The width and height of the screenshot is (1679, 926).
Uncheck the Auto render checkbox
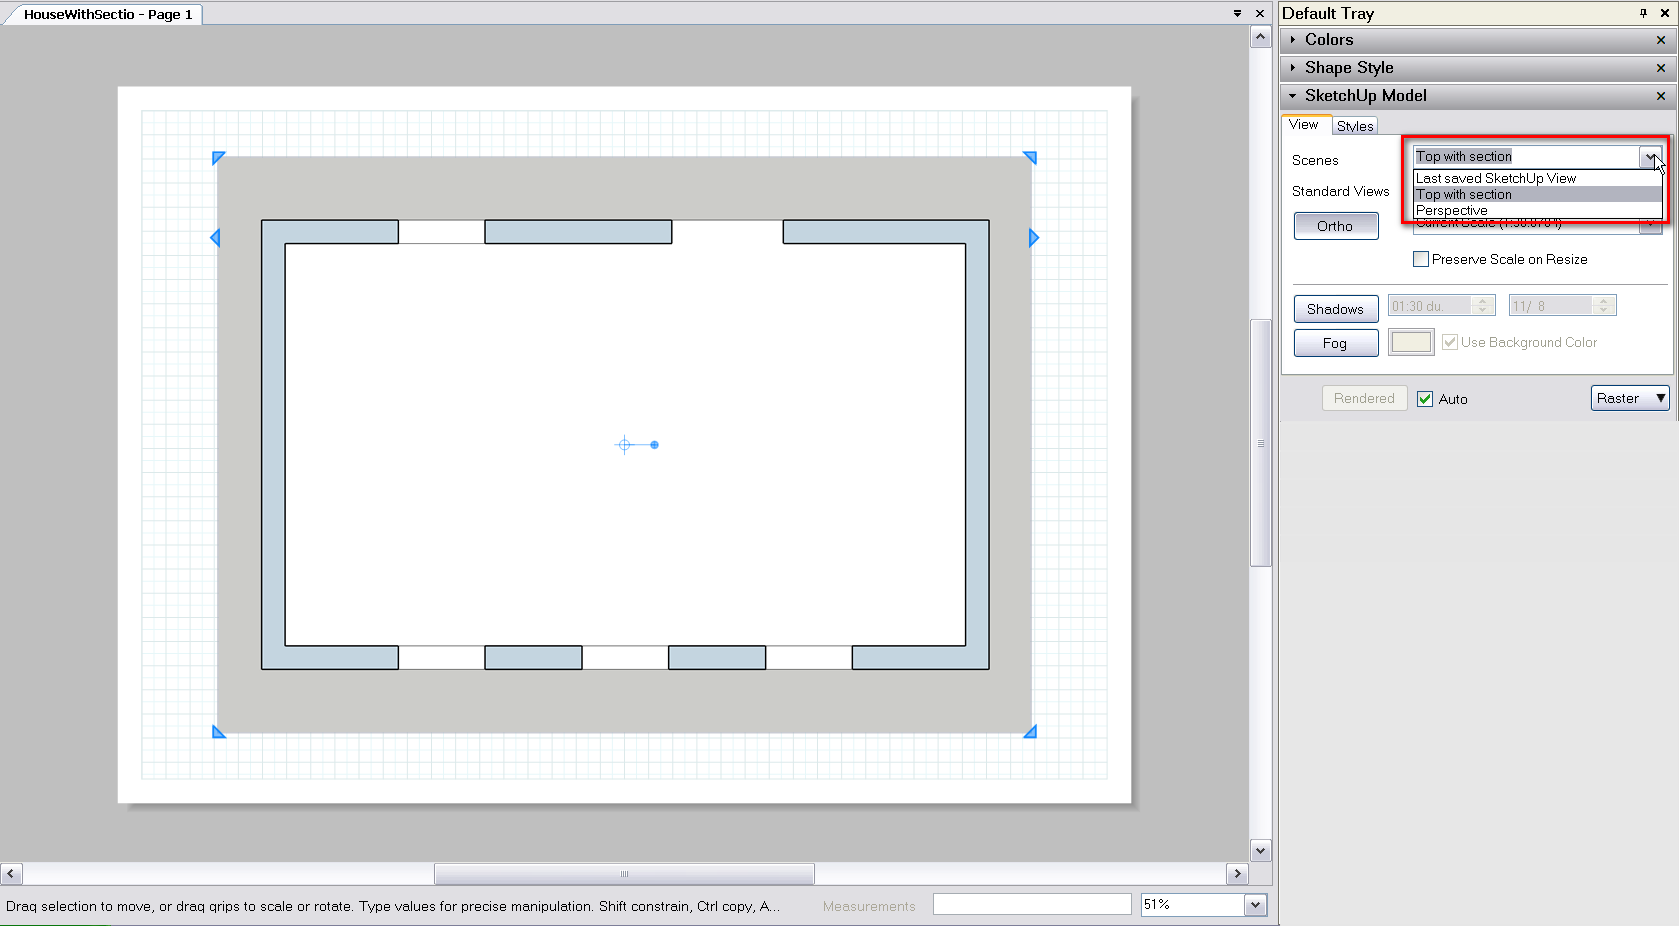[1425, 399]
